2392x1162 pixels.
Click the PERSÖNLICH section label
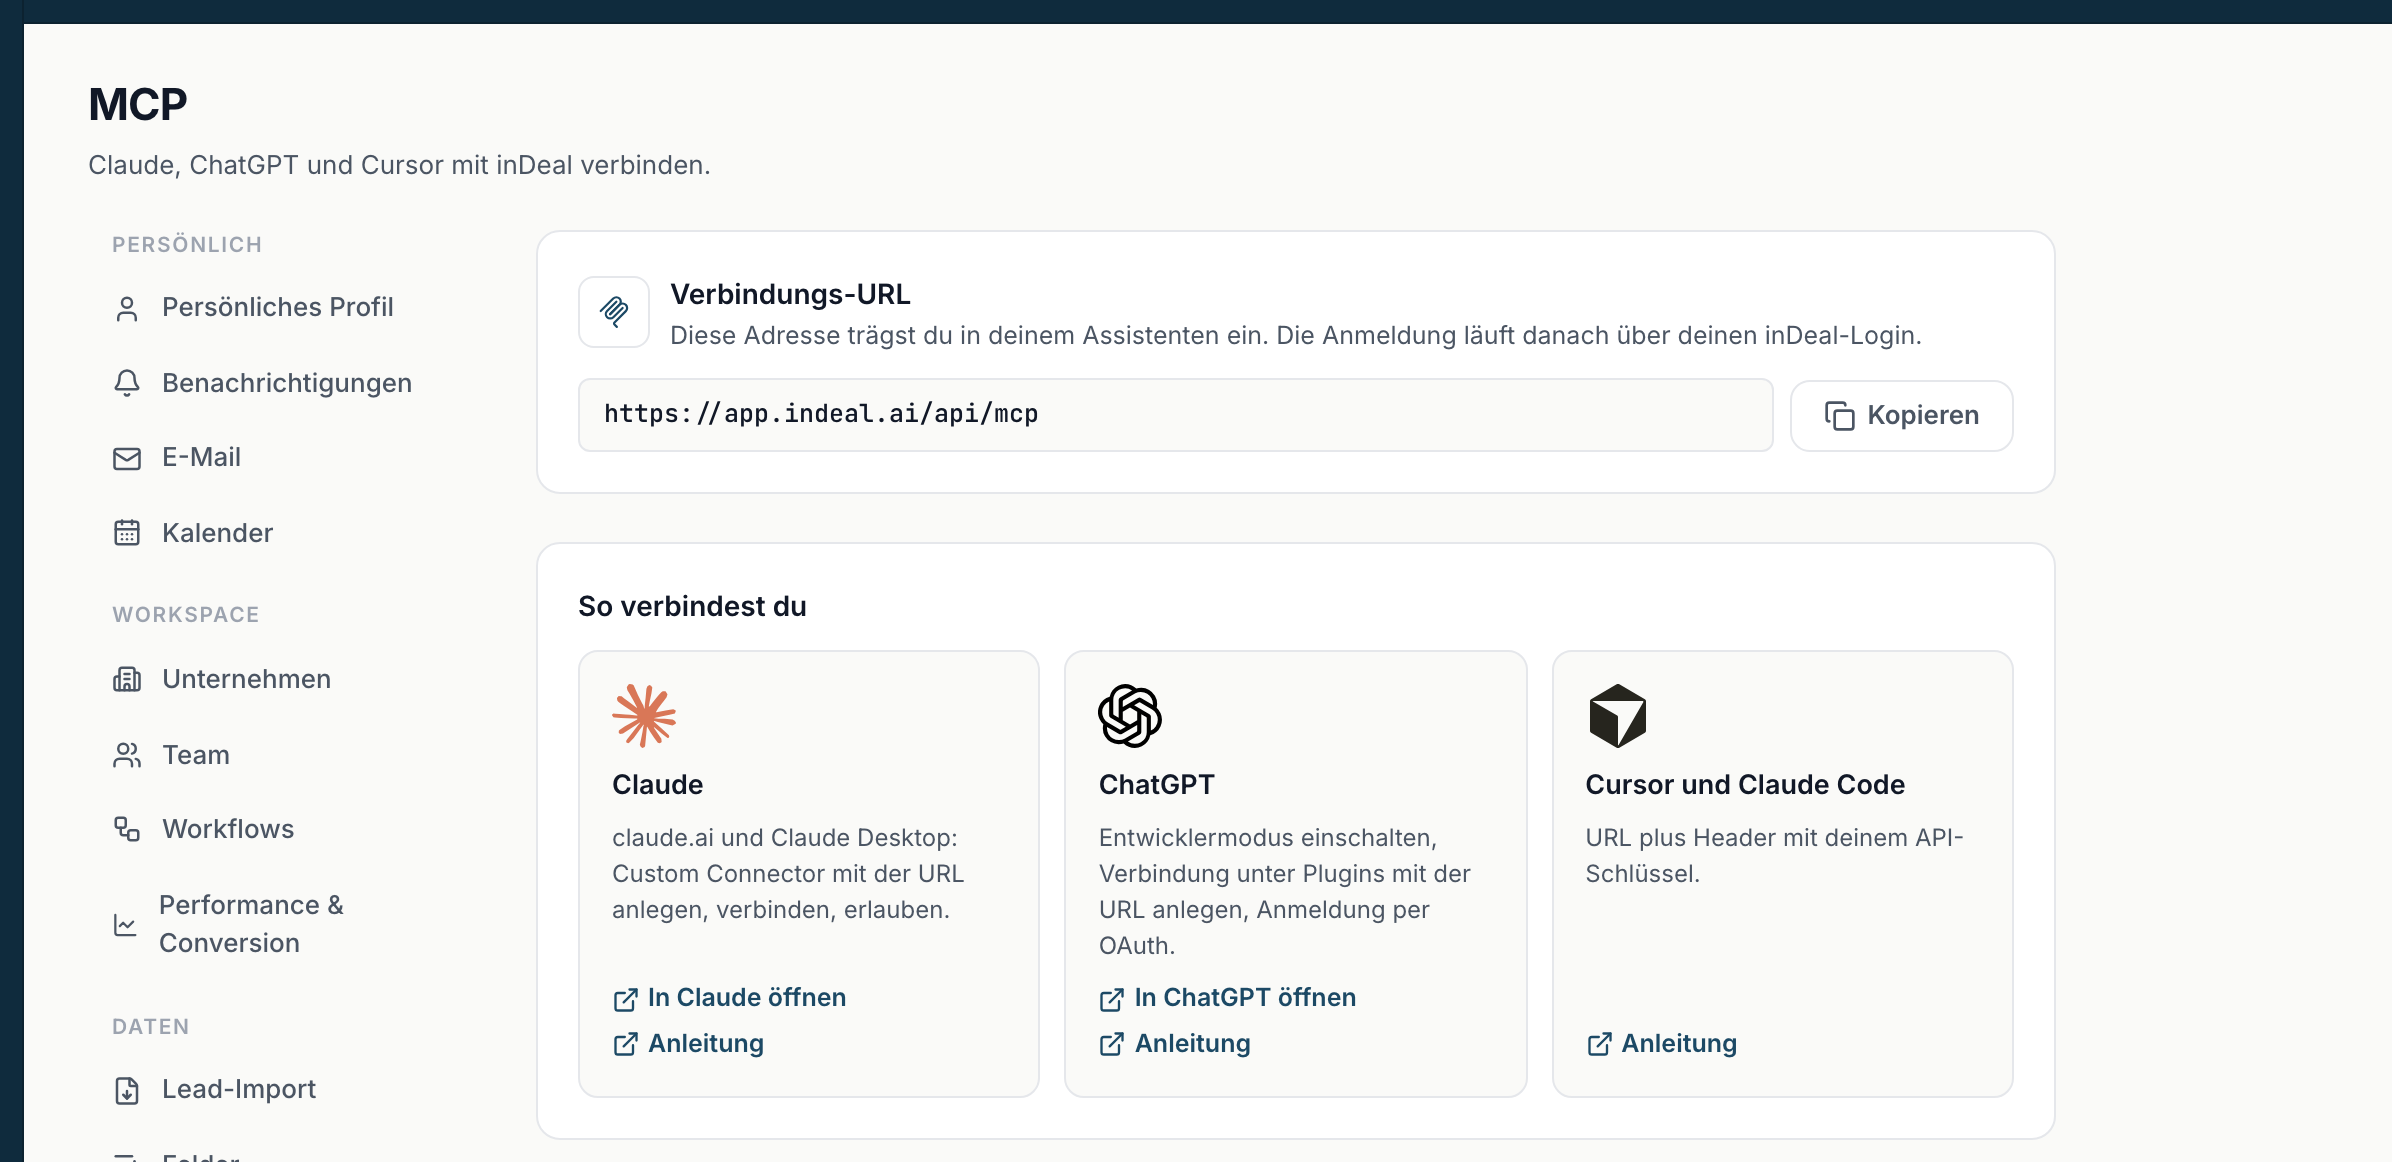pos(187,245)
